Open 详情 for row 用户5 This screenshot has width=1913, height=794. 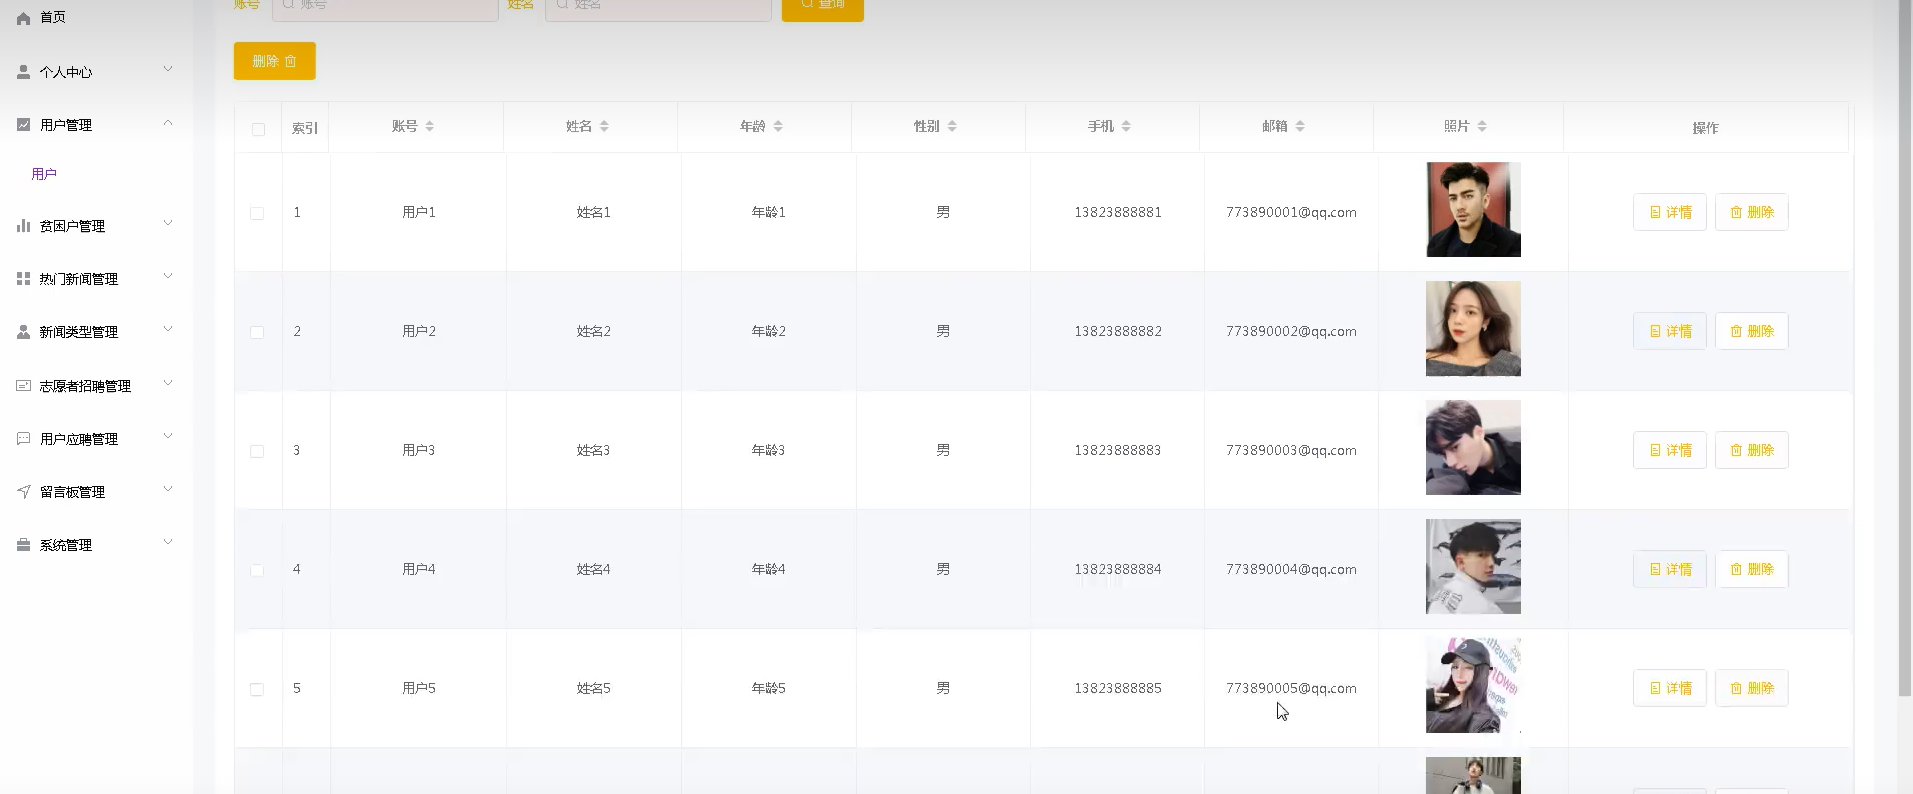[x=1670, y=688]
